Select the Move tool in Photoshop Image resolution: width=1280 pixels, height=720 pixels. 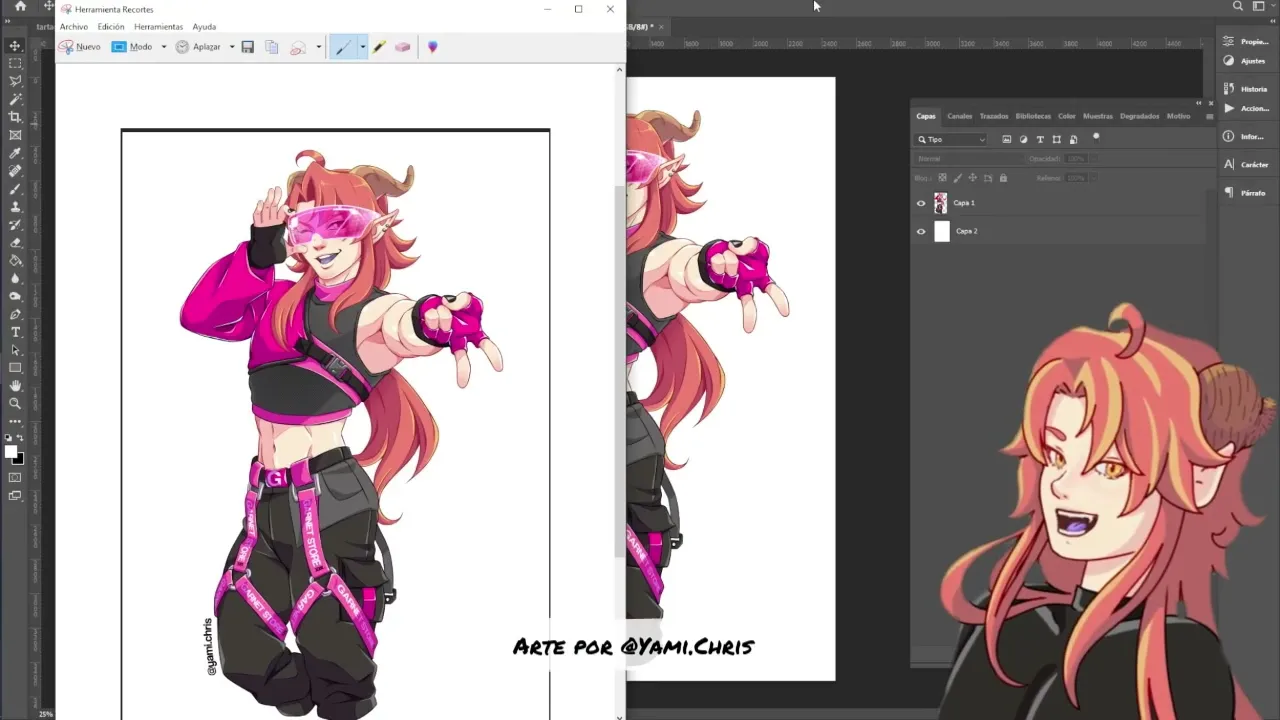pos(15,45)
